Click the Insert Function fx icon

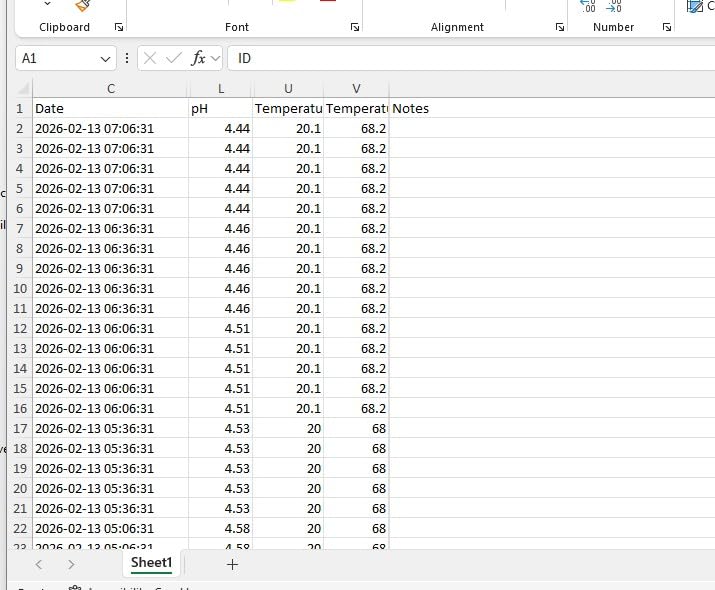(198, 58)
